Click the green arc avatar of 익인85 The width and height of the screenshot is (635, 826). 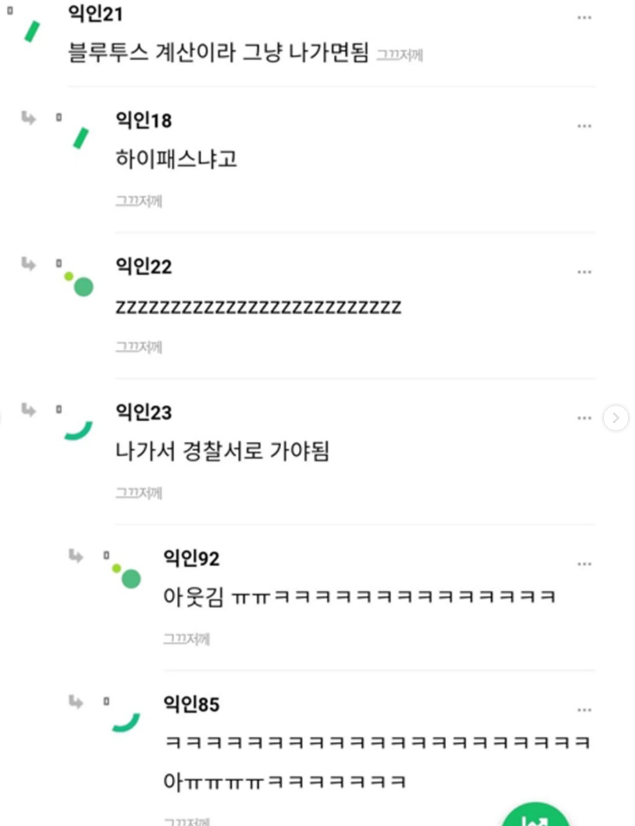coord(126,722)
